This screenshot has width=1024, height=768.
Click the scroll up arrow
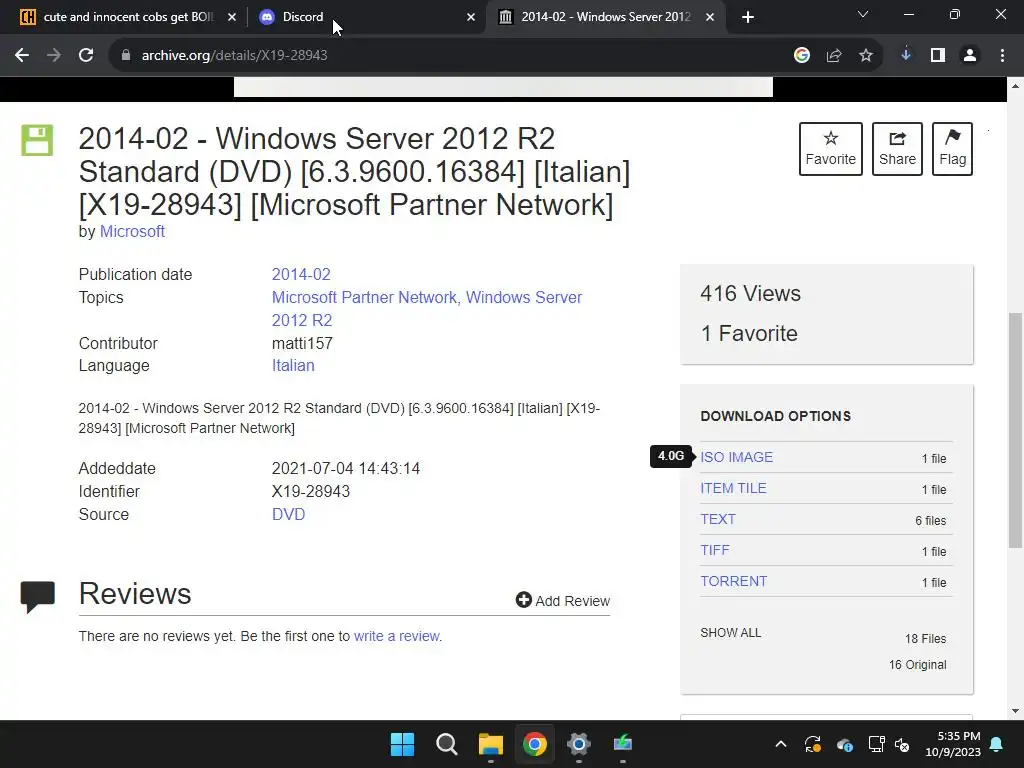click(x=1015, y=86)
